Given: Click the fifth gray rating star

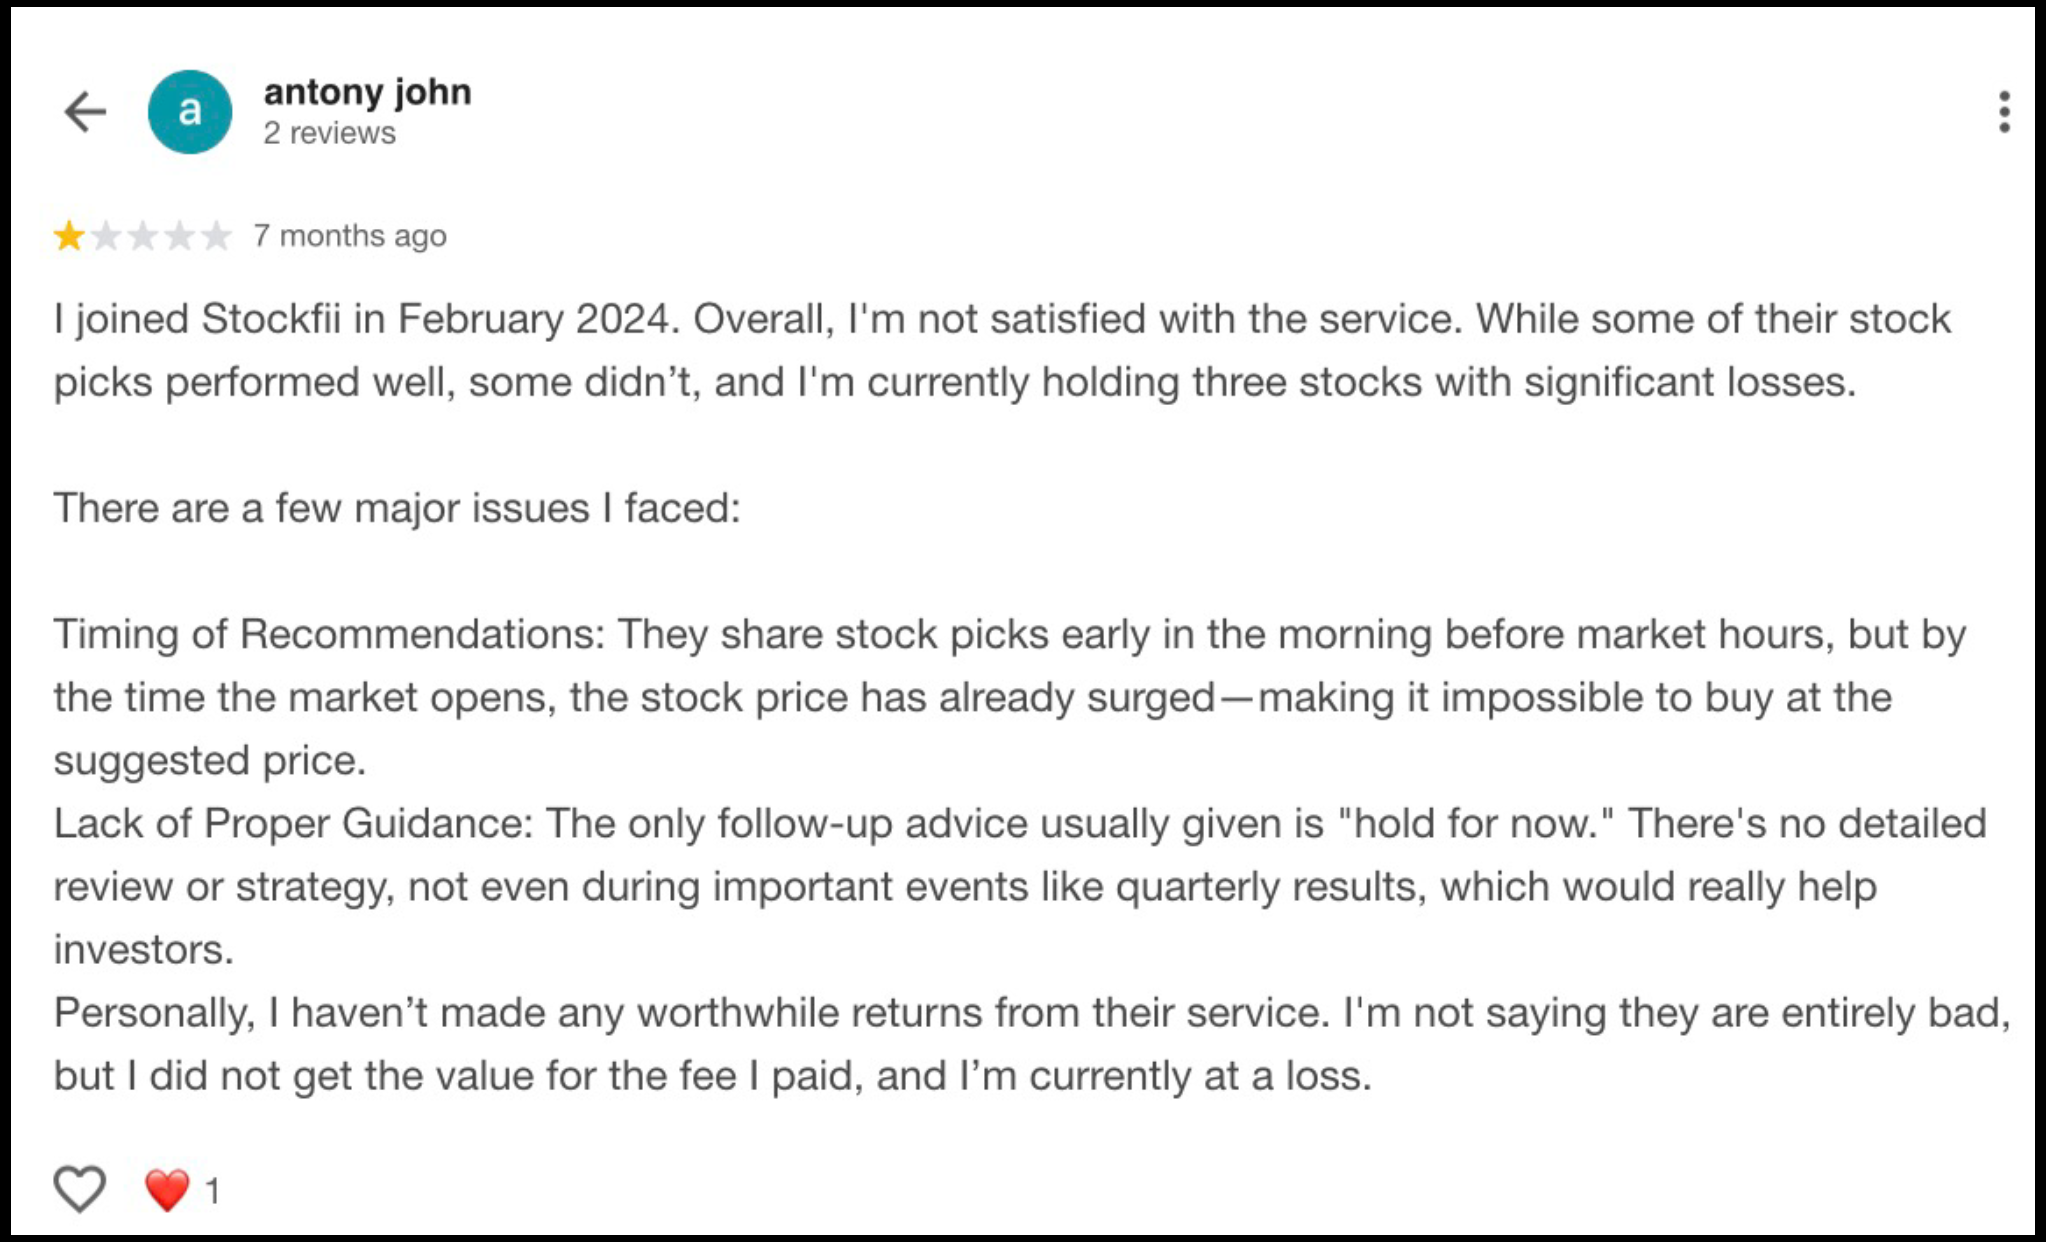Looking at the screenshot, I should click(x=216, y=236).
